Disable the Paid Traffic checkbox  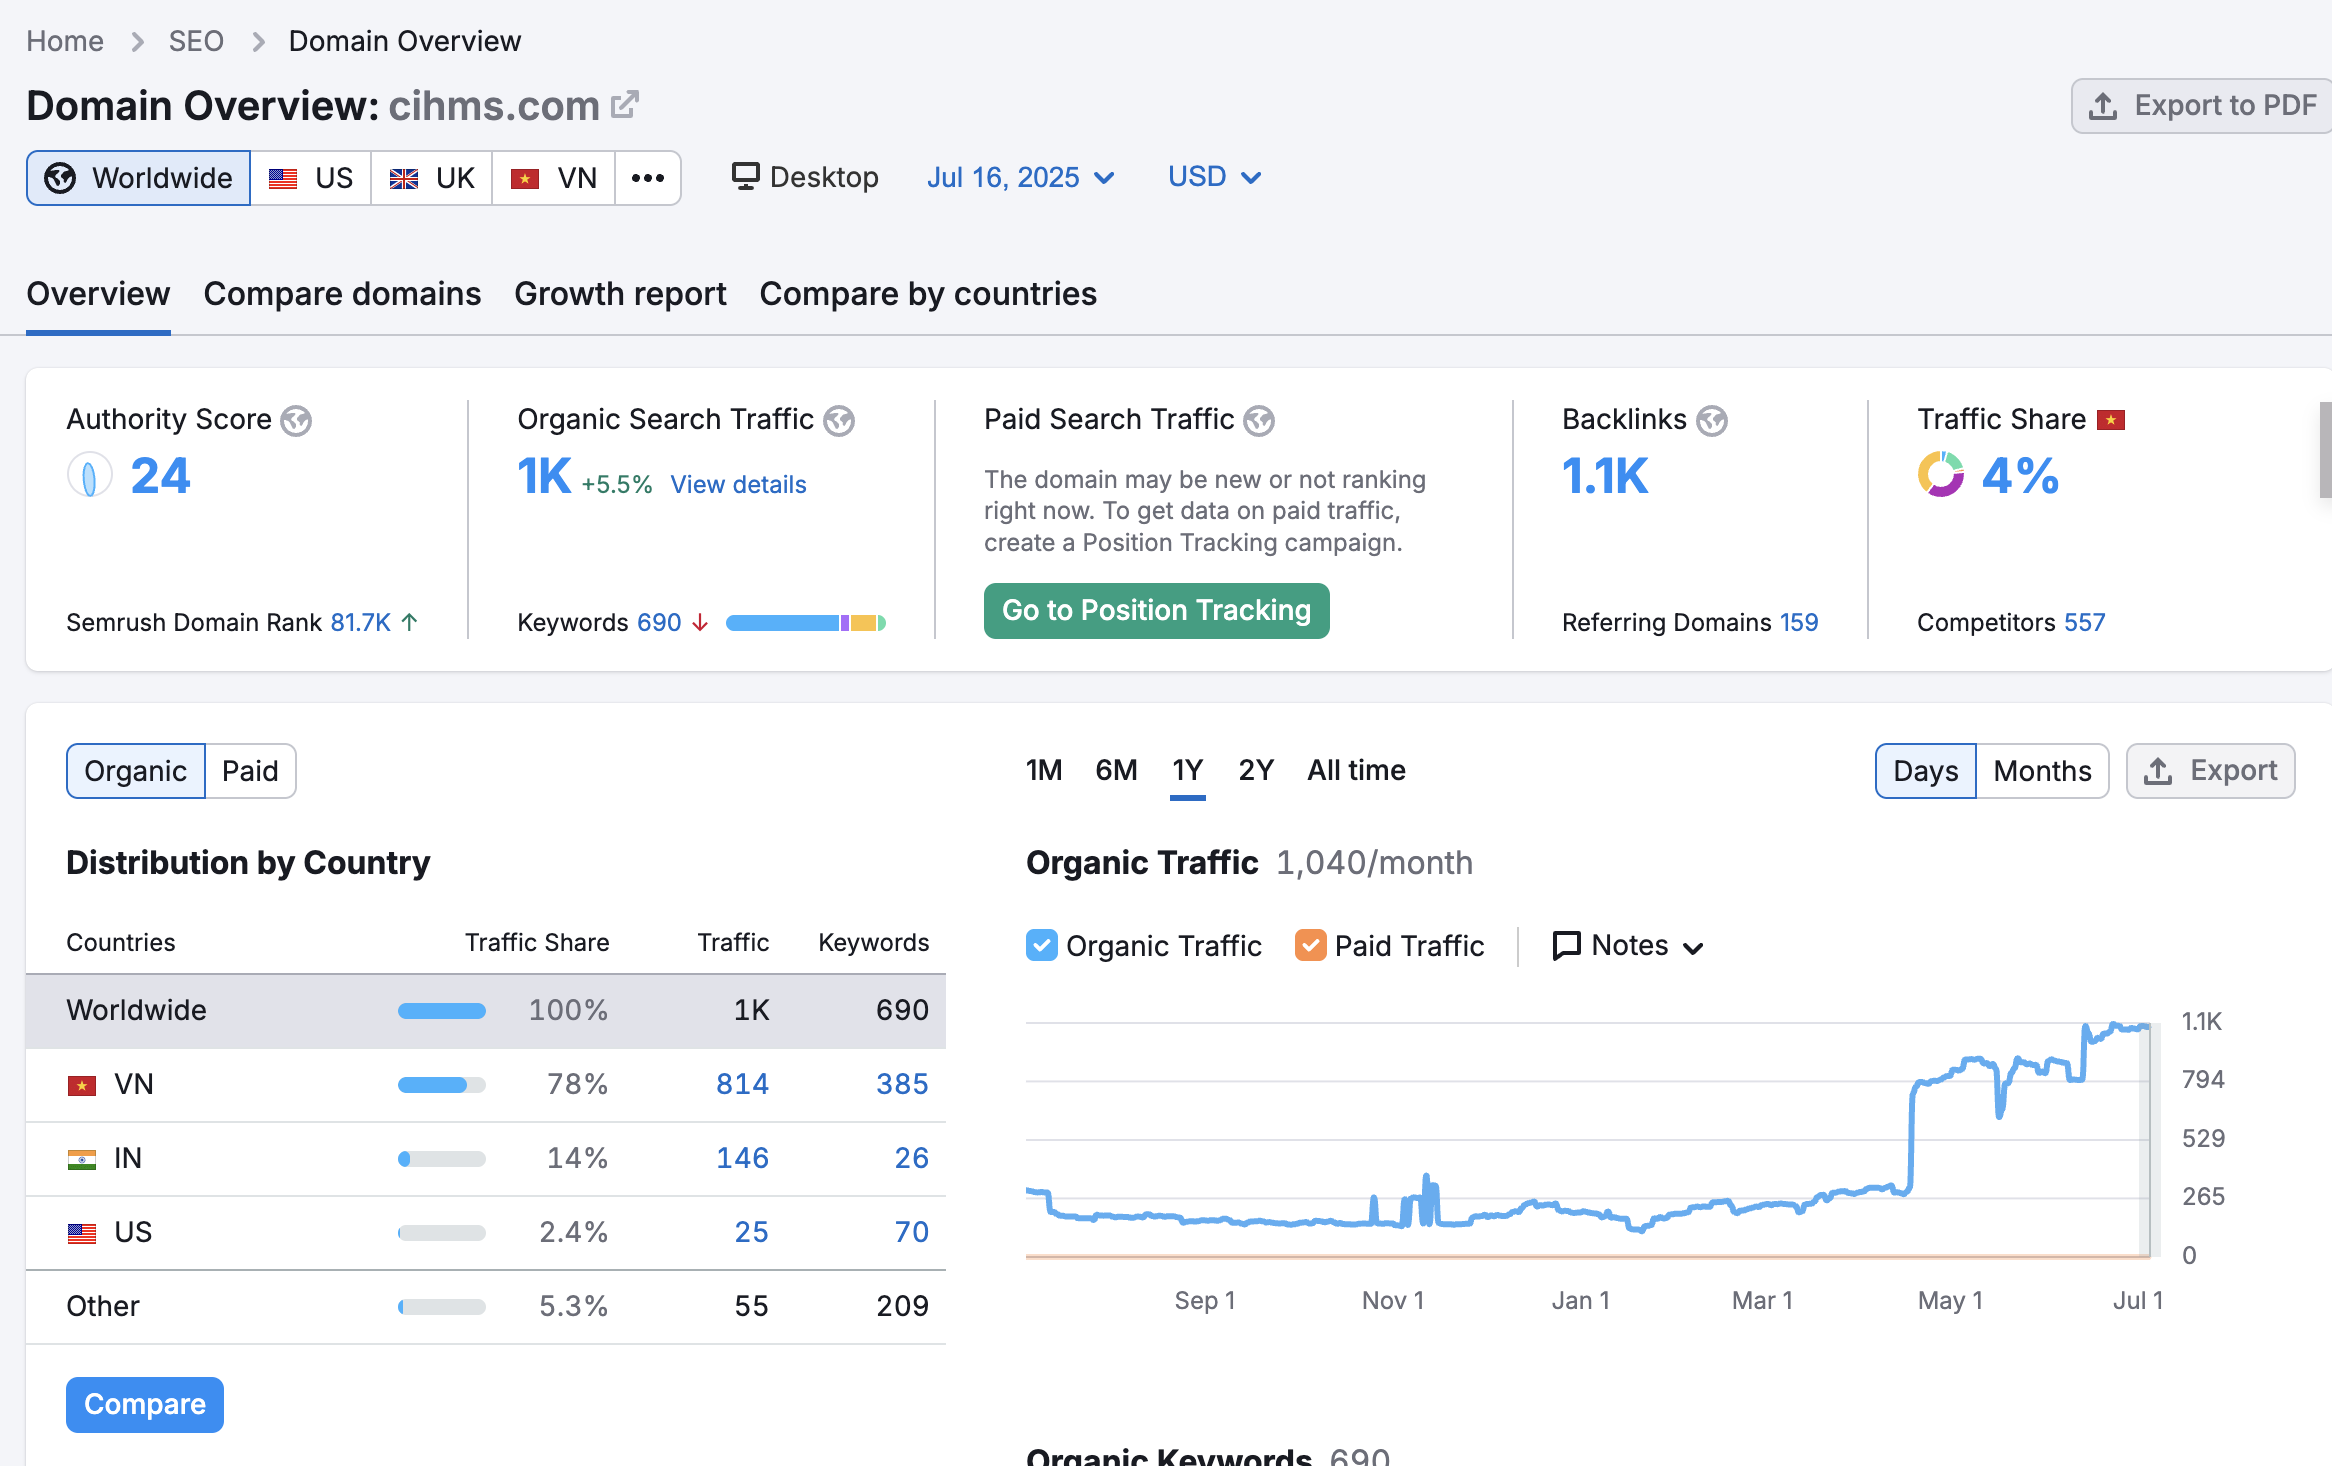[x=1310, y=944]
